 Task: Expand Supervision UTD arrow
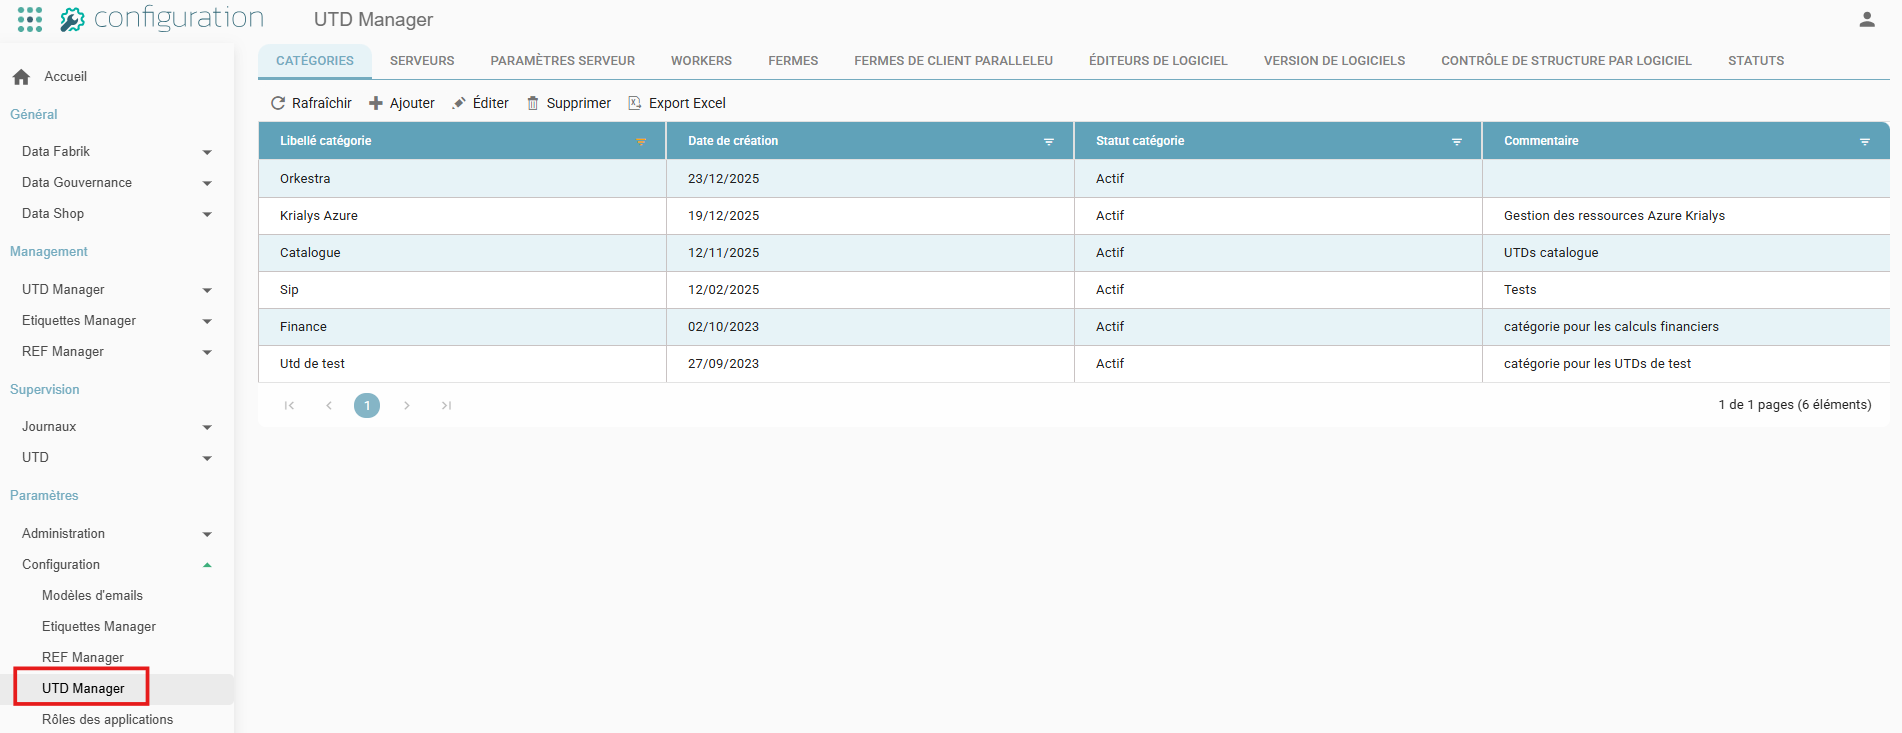click(x=207, y=458)
